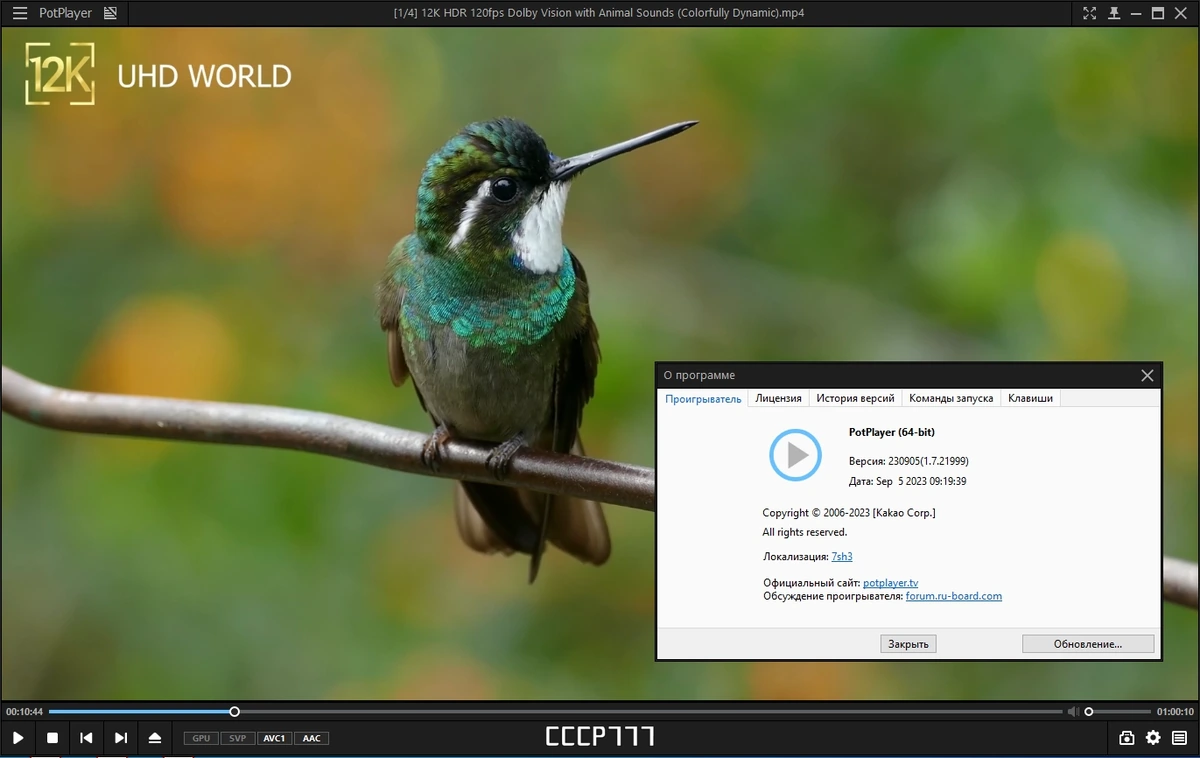Open the screenshot capture icon
This screenshot has width=1200, height=758.
1127,738
